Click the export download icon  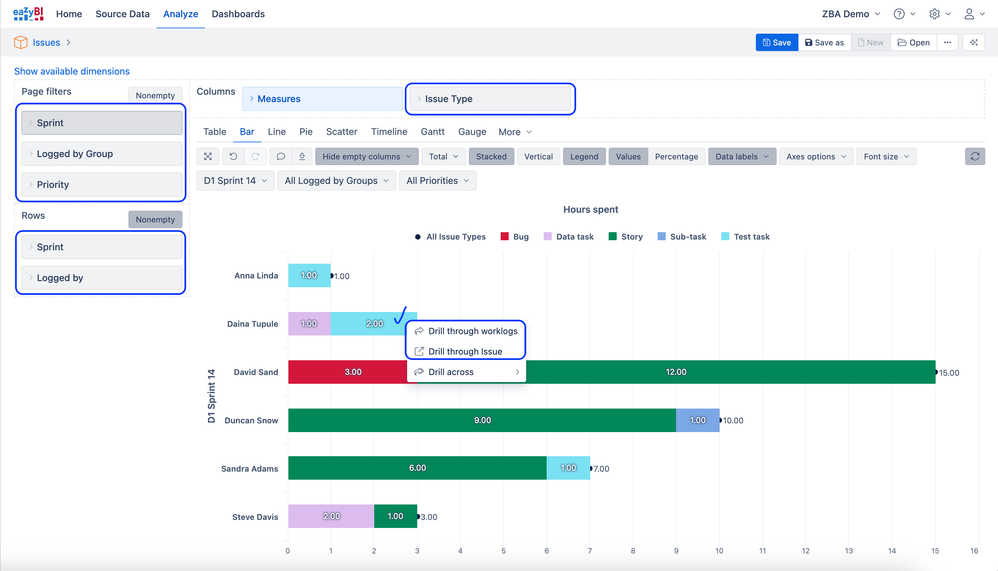click(x=302, y=157)
